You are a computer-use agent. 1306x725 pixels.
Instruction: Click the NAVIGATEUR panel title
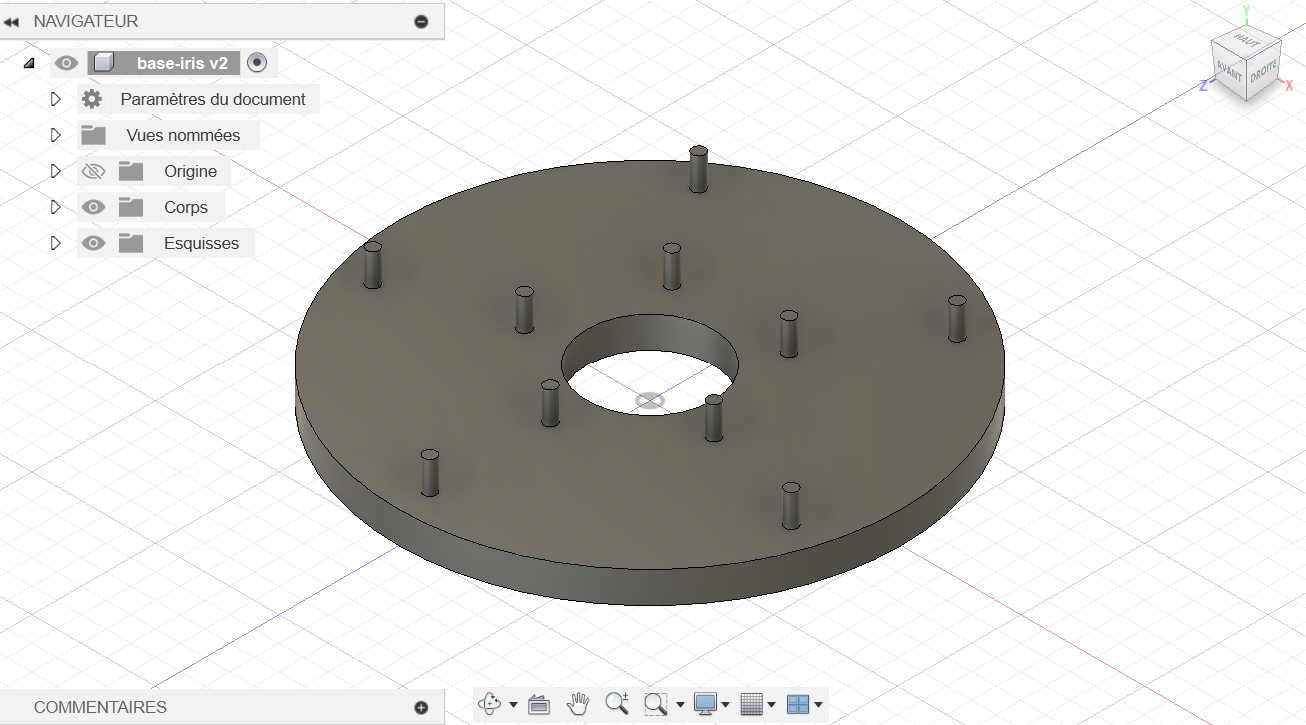click(x=86, y=21)
